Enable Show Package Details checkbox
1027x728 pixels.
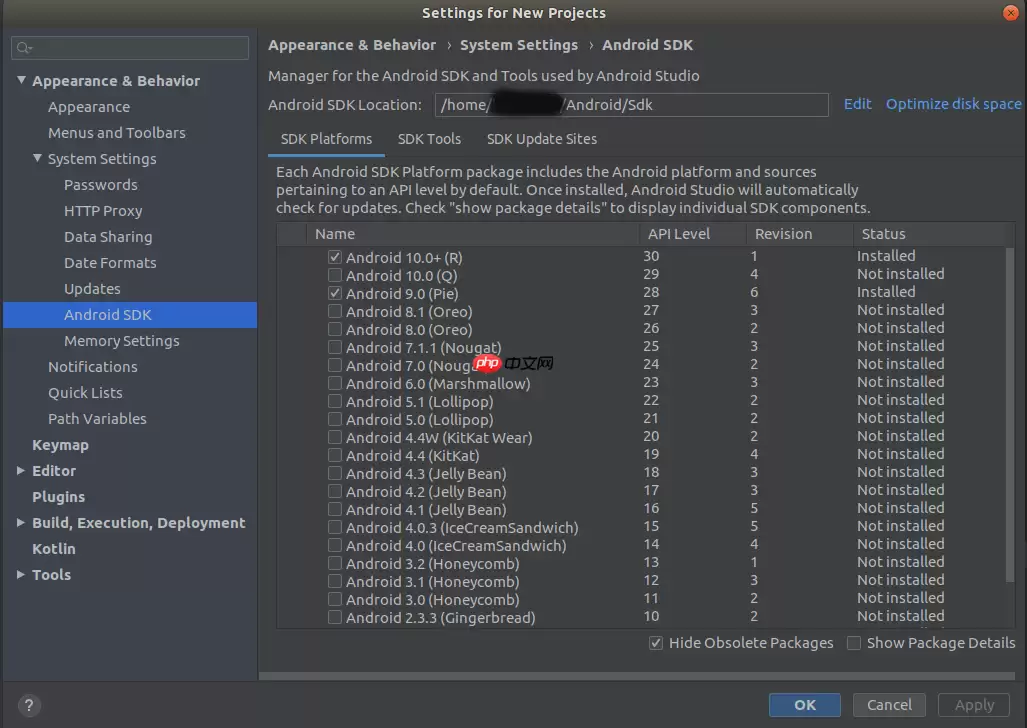pos(854,643)
